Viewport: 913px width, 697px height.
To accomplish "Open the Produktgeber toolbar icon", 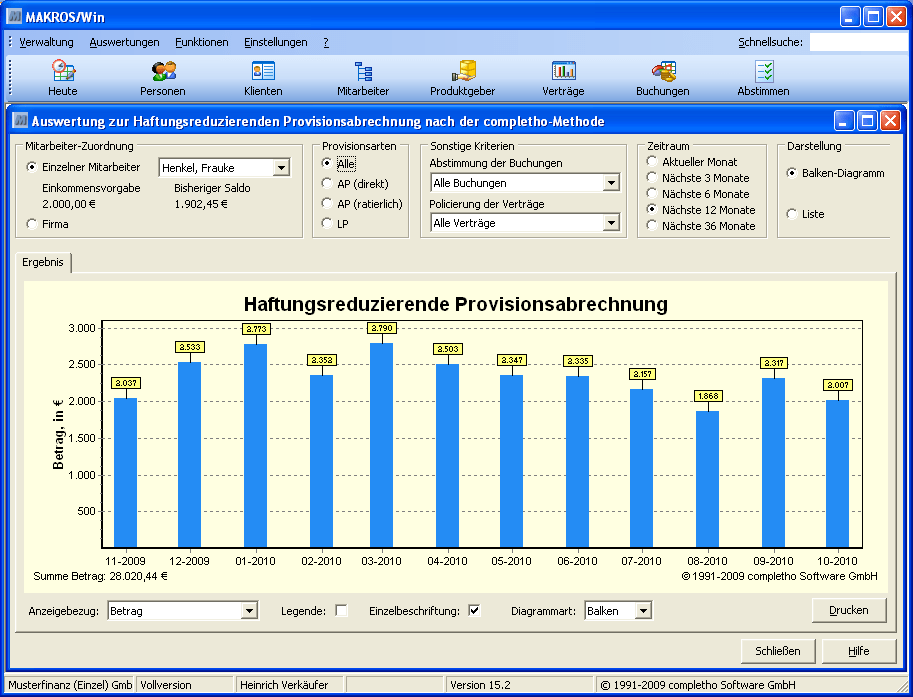I will [463, 78].
